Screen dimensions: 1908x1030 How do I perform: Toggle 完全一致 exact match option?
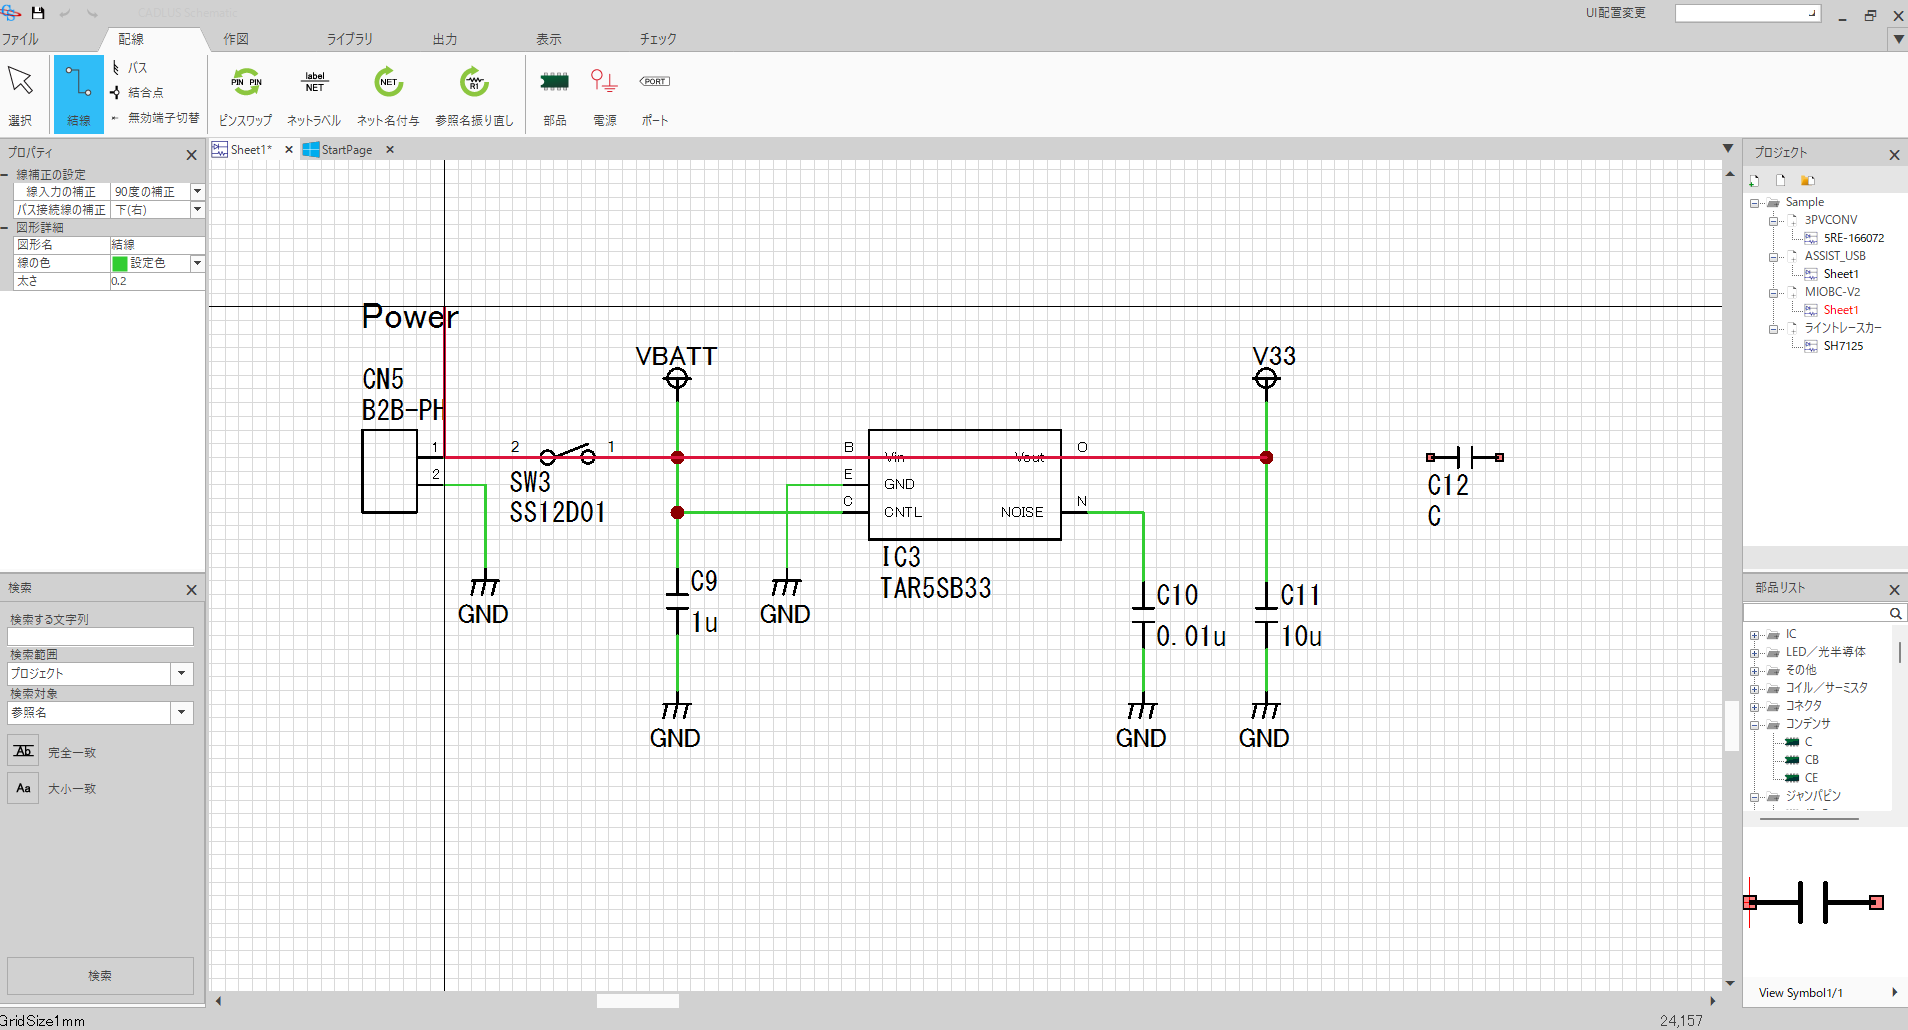click(24, 751)
